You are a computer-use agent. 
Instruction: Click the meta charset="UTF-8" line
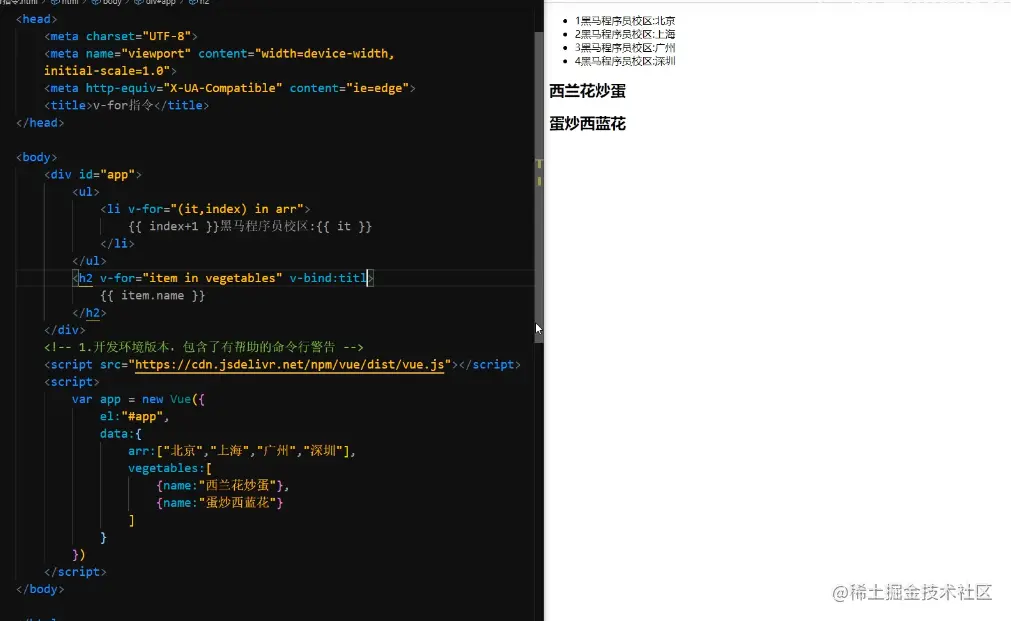click(121, 36)
